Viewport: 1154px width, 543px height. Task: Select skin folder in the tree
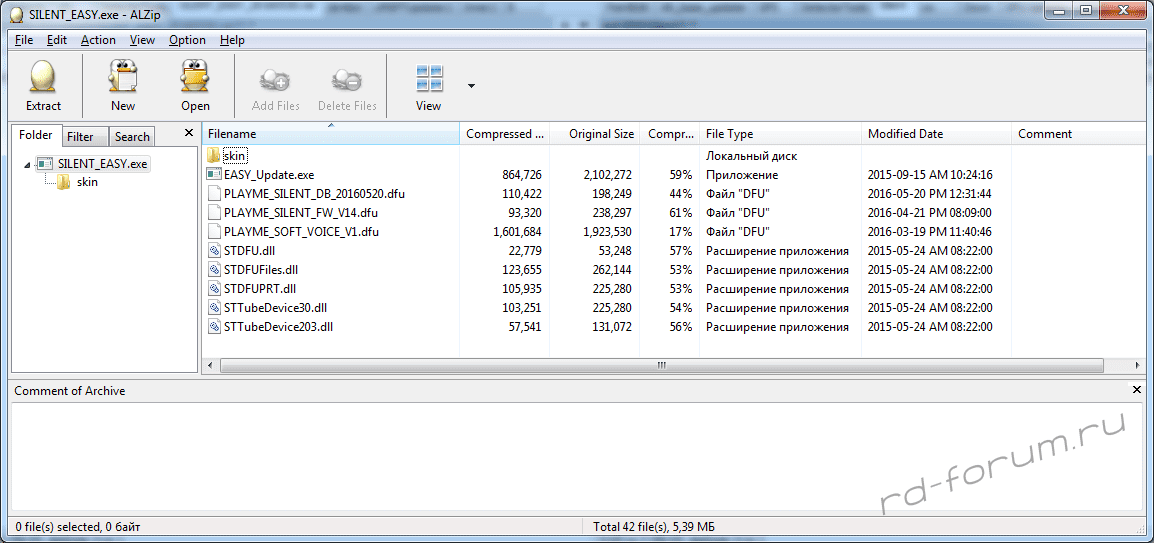(87, 182)
